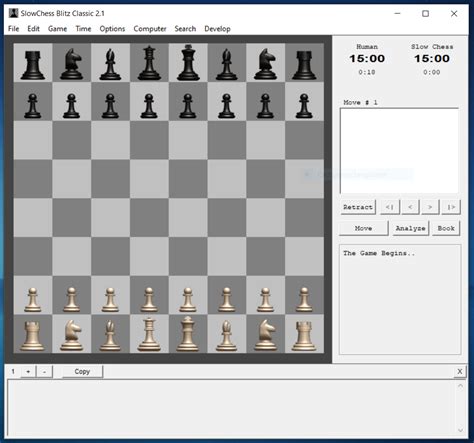474x443 pixels.
Task: Select the white pawn on e2
Action: pos(188,300)
